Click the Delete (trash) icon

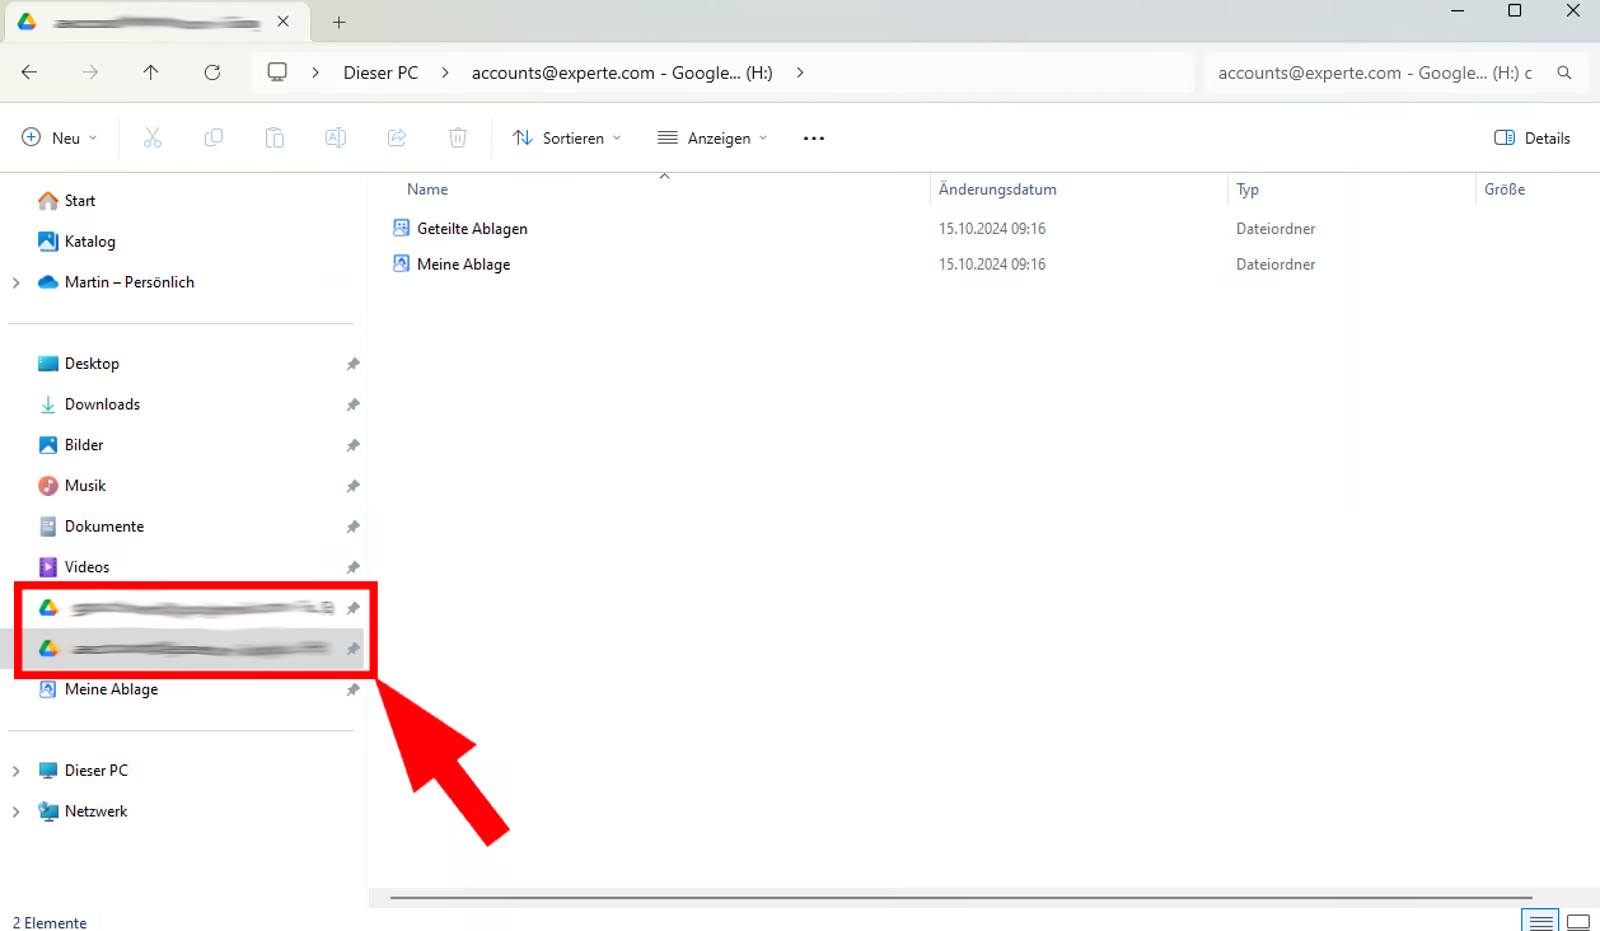[x=457, y=137]
